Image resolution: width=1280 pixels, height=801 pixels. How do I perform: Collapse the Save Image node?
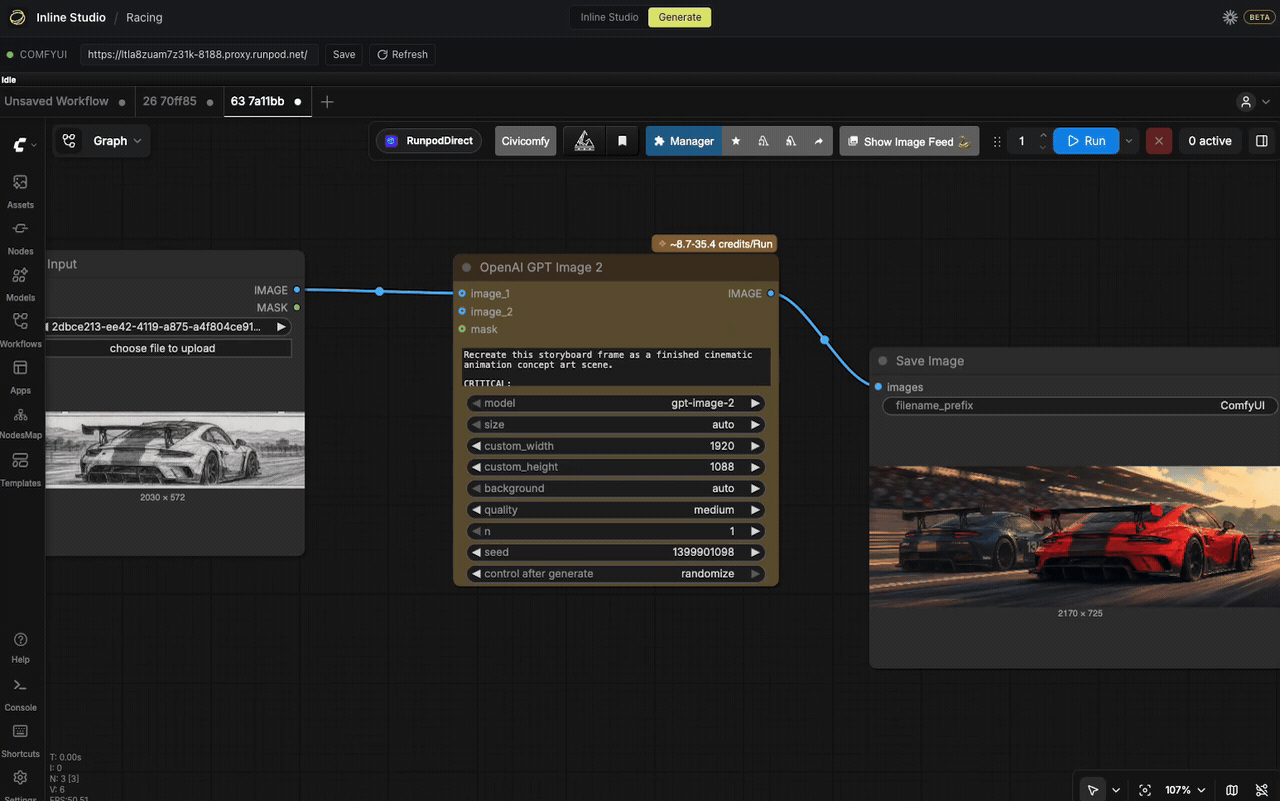(883, 361)
